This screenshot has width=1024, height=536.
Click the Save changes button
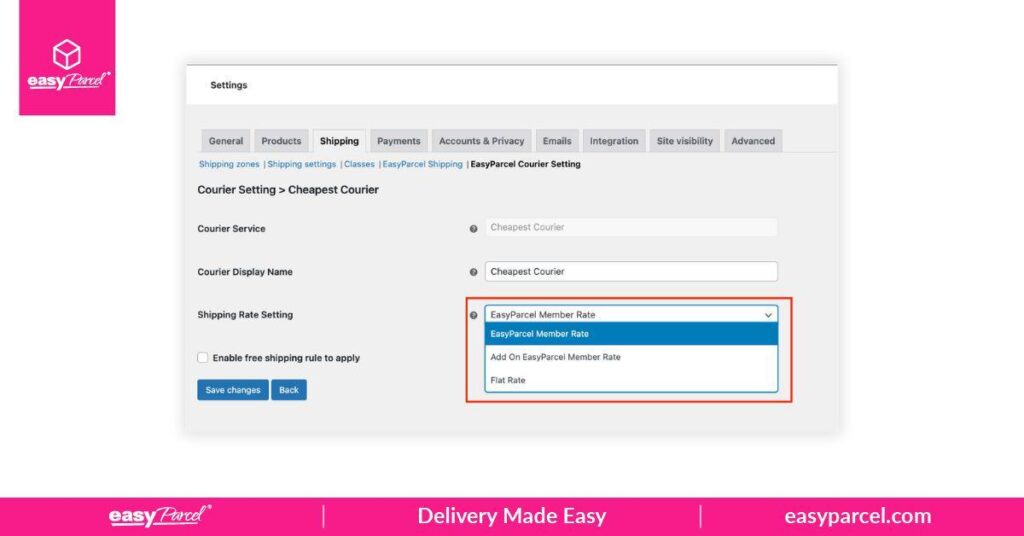pos(232,390)
